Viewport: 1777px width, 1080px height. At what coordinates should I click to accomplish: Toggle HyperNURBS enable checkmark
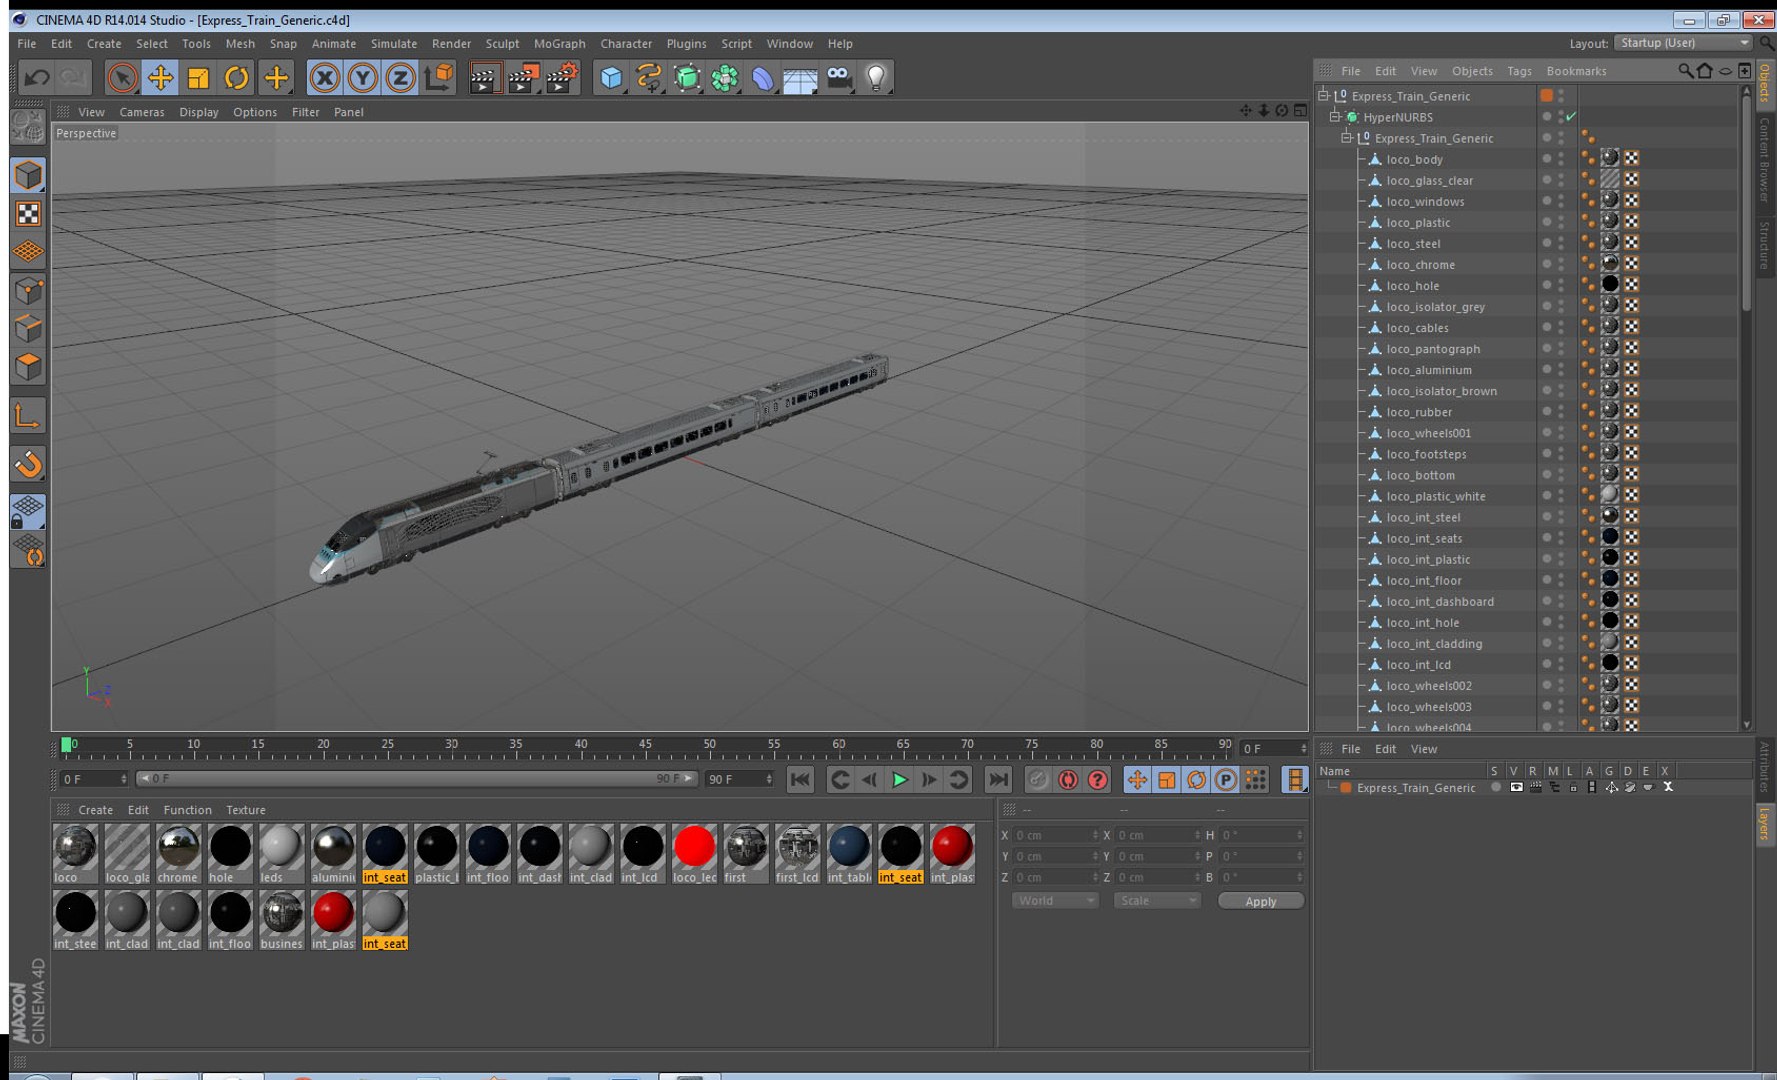1571,117
